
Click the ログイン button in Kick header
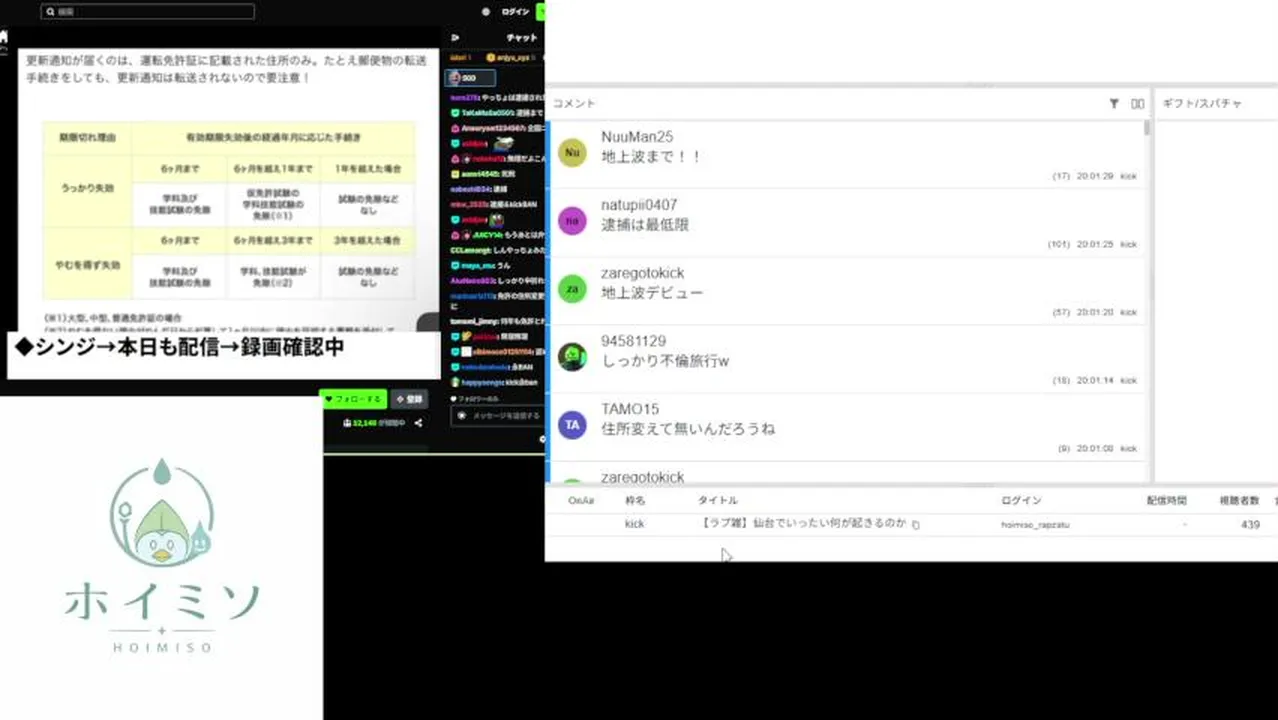pyautogui.click(x=515, y=12)
